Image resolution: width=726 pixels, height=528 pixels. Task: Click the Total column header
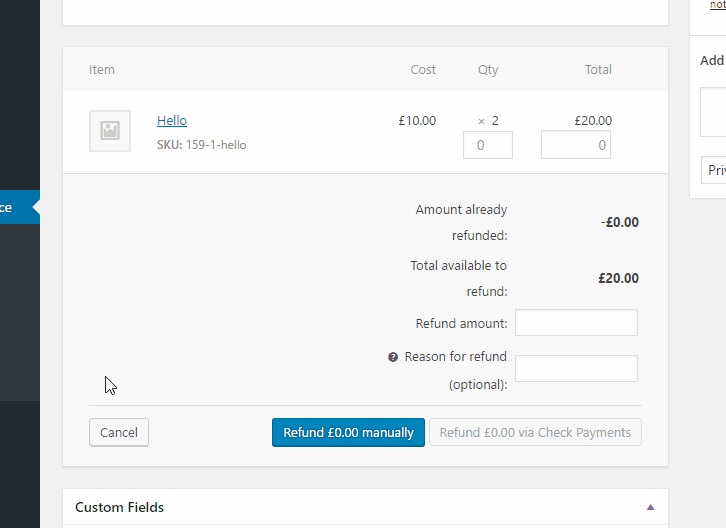598,70
